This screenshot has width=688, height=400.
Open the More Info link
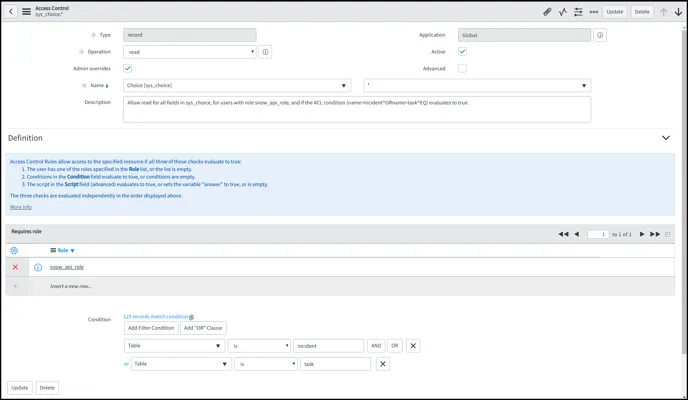click(x=21, y=207)
